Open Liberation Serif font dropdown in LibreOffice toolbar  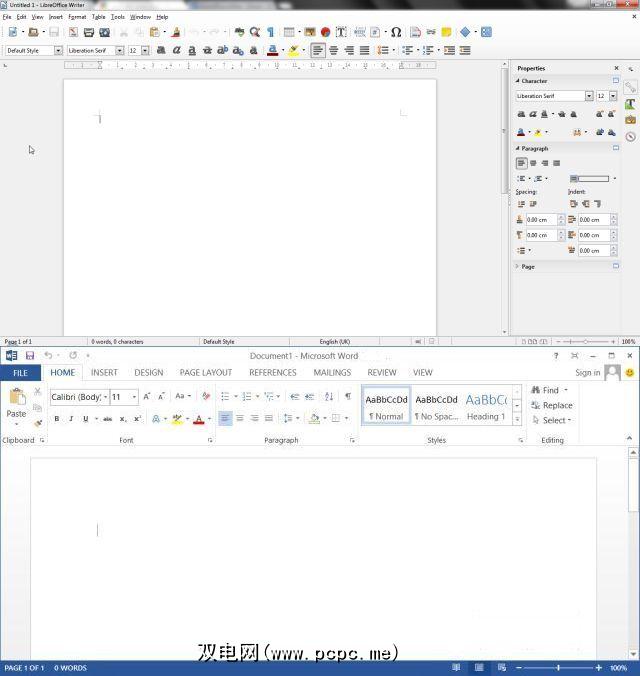[x=120, y=50]
